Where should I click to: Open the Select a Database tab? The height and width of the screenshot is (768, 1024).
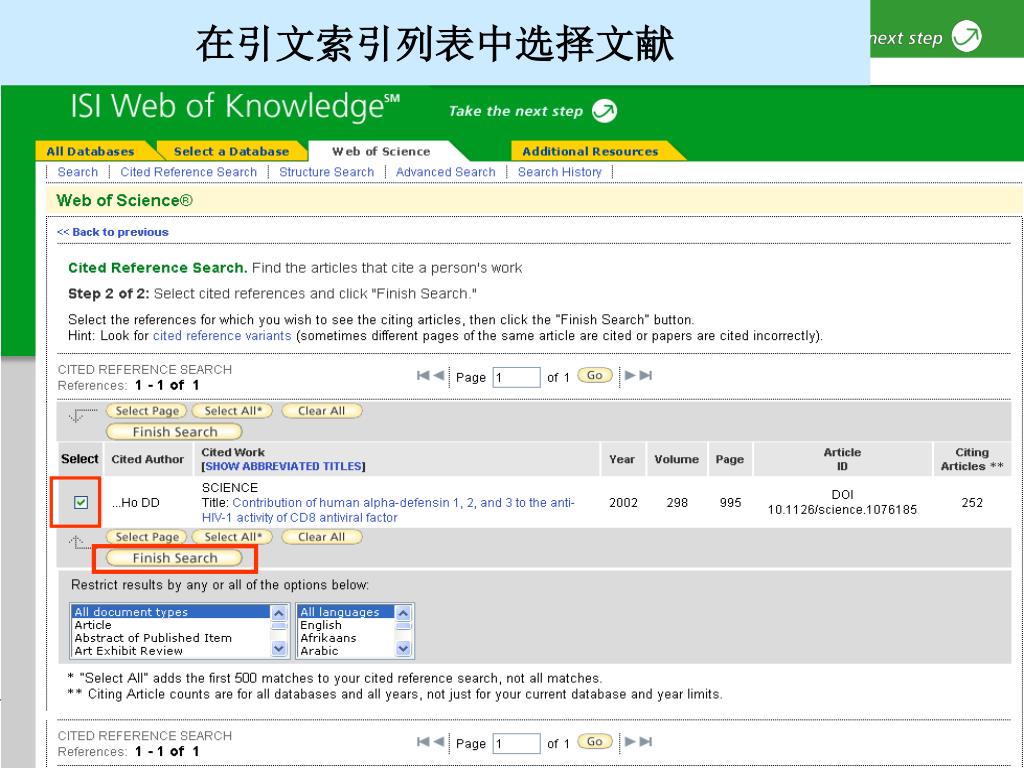pos(231,152)
